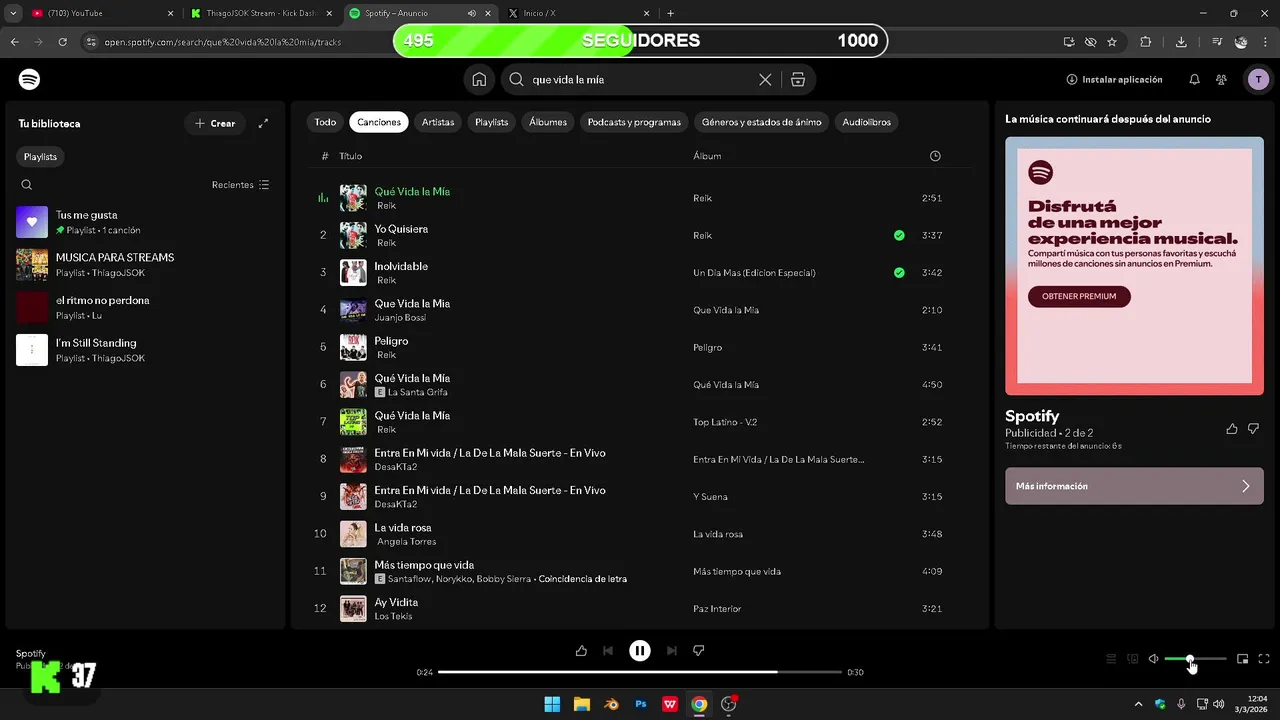This screenshot has height=720, width=1280.
Task: Select Canciones filter tab
Action: [x=379, y=122]
